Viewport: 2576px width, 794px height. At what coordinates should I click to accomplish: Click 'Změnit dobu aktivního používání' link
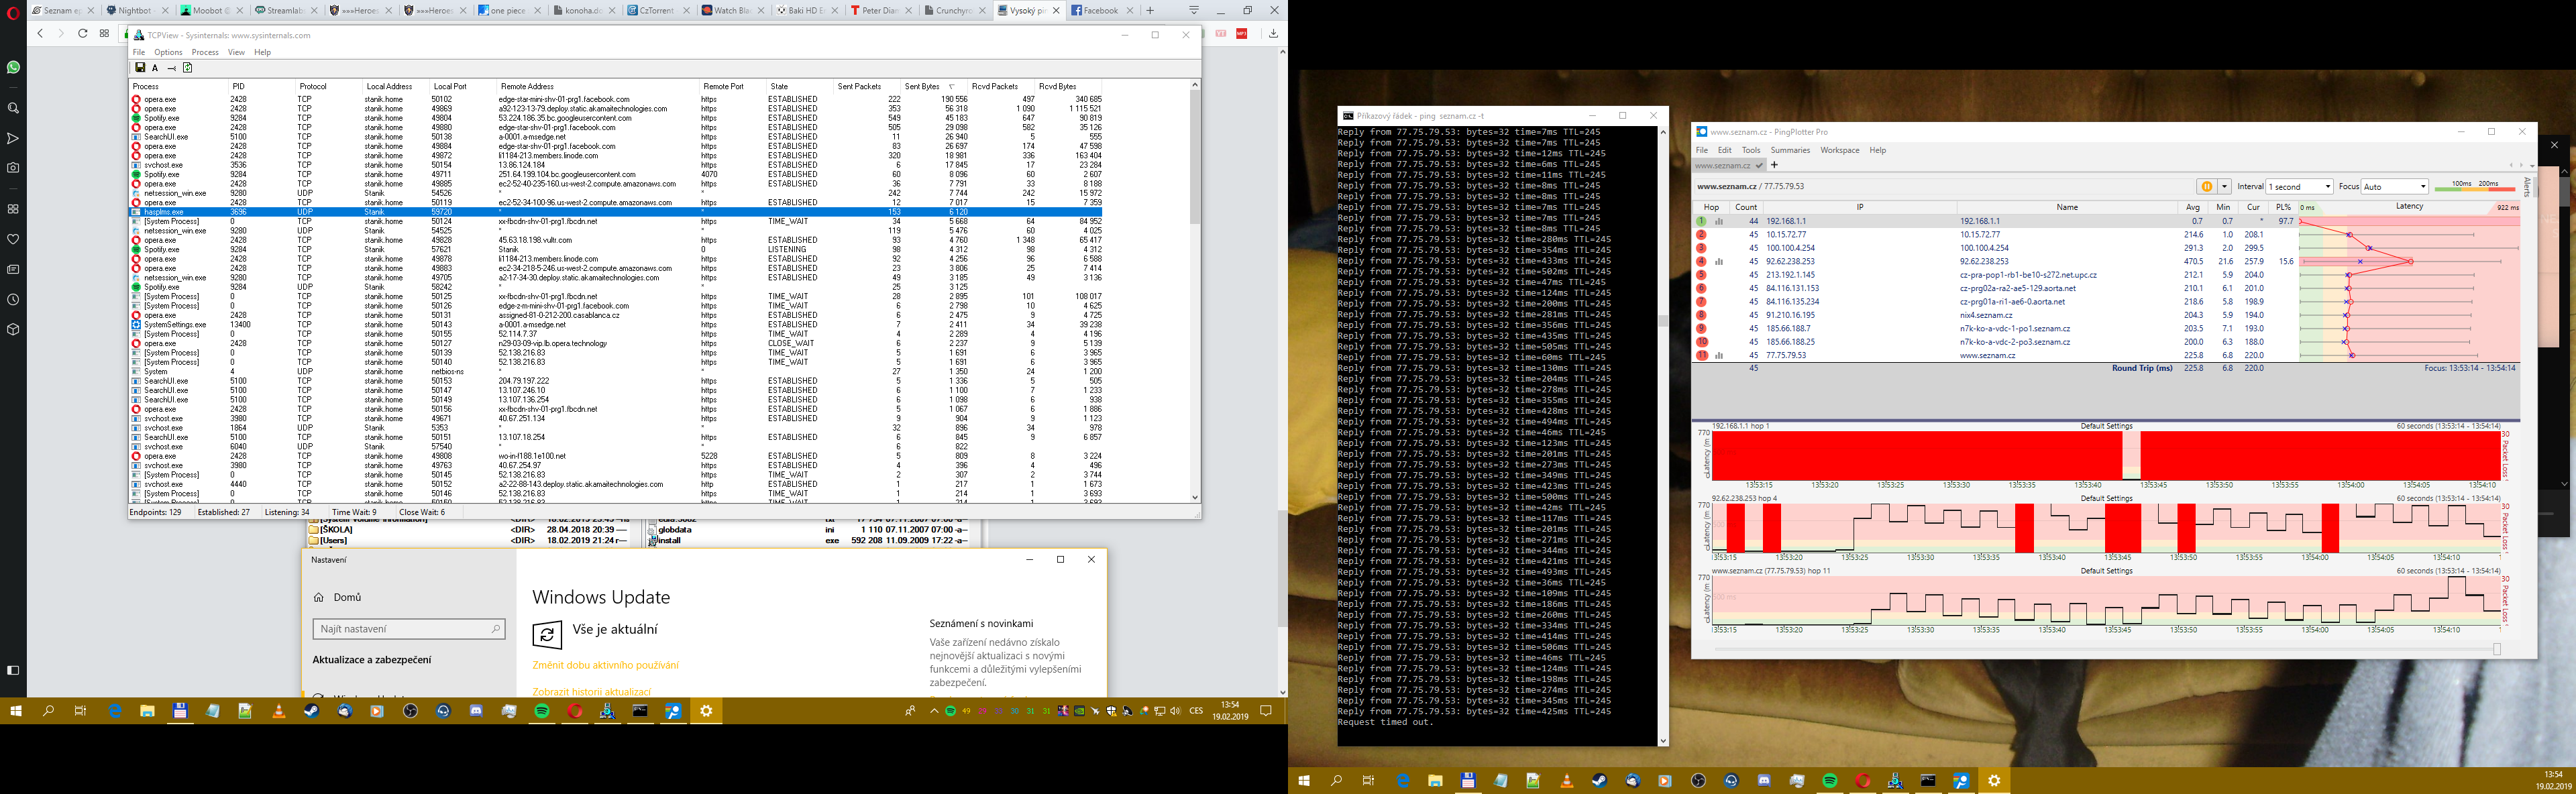pos(605,665)
